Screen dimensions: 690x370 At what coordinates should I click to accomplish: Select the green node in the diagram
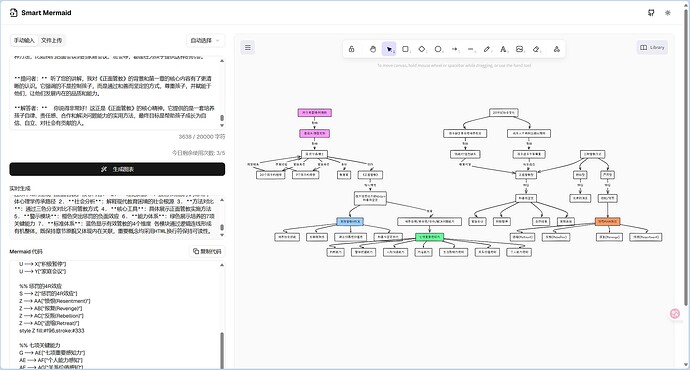429,237
